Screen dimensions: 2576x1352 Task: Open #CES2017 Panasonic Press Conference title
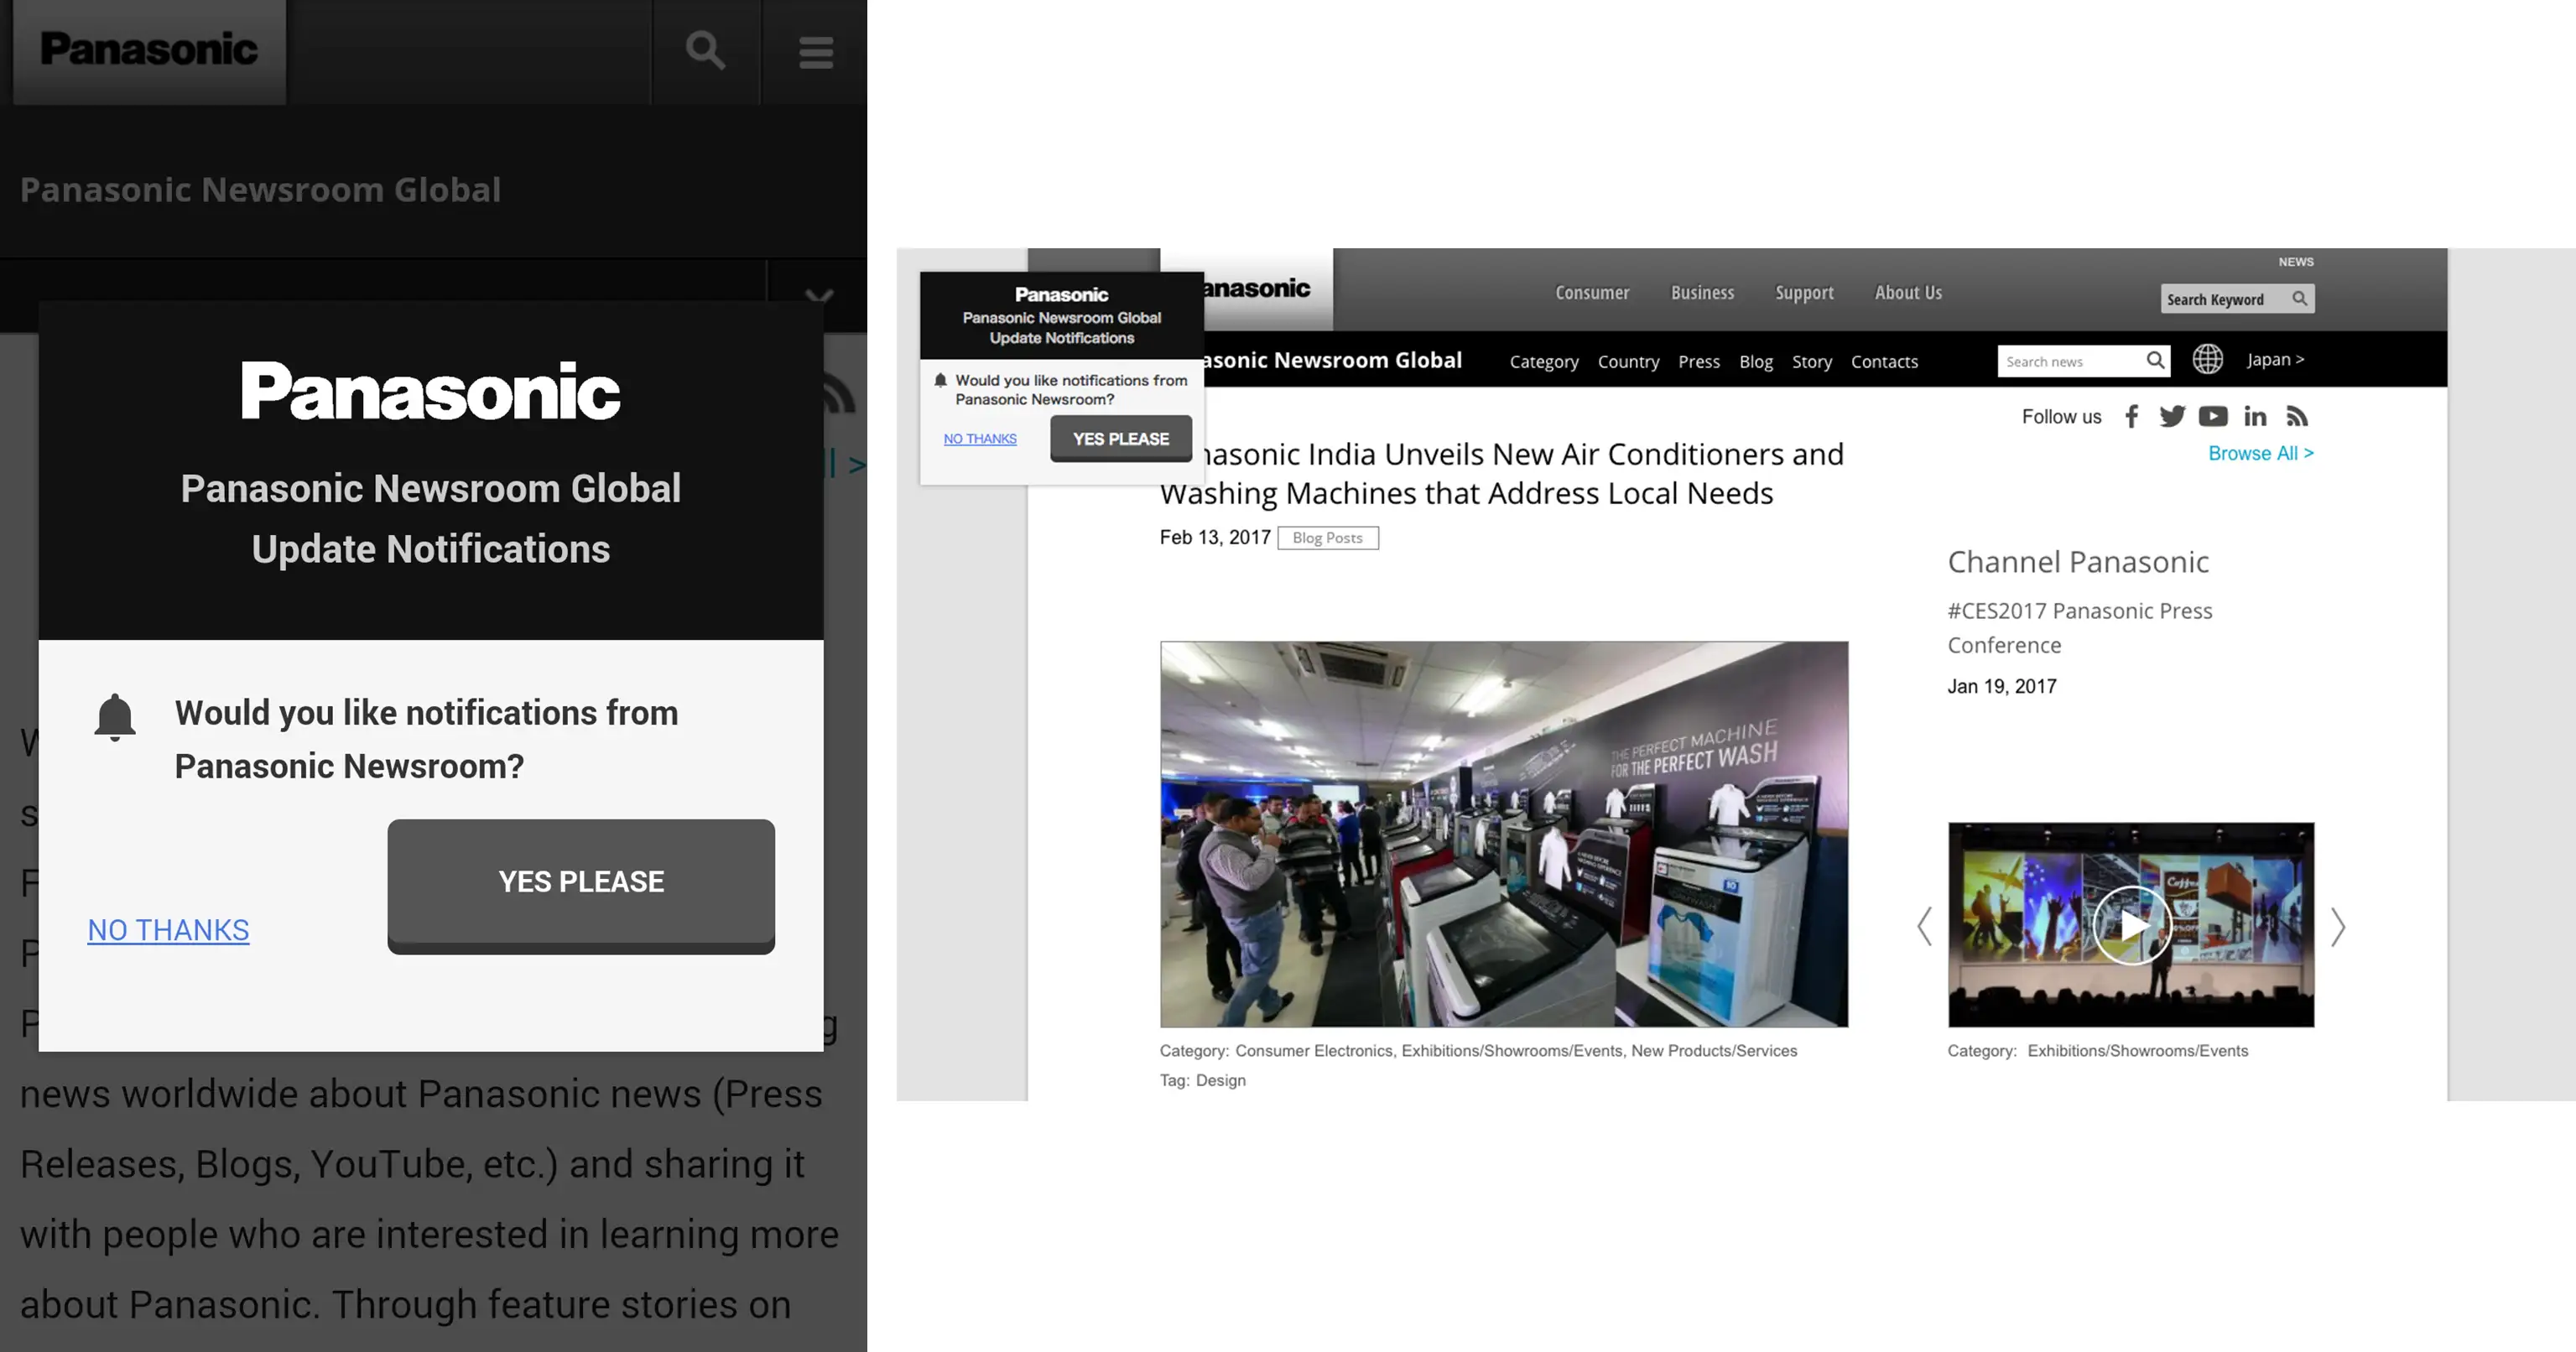coord(2079,627)
